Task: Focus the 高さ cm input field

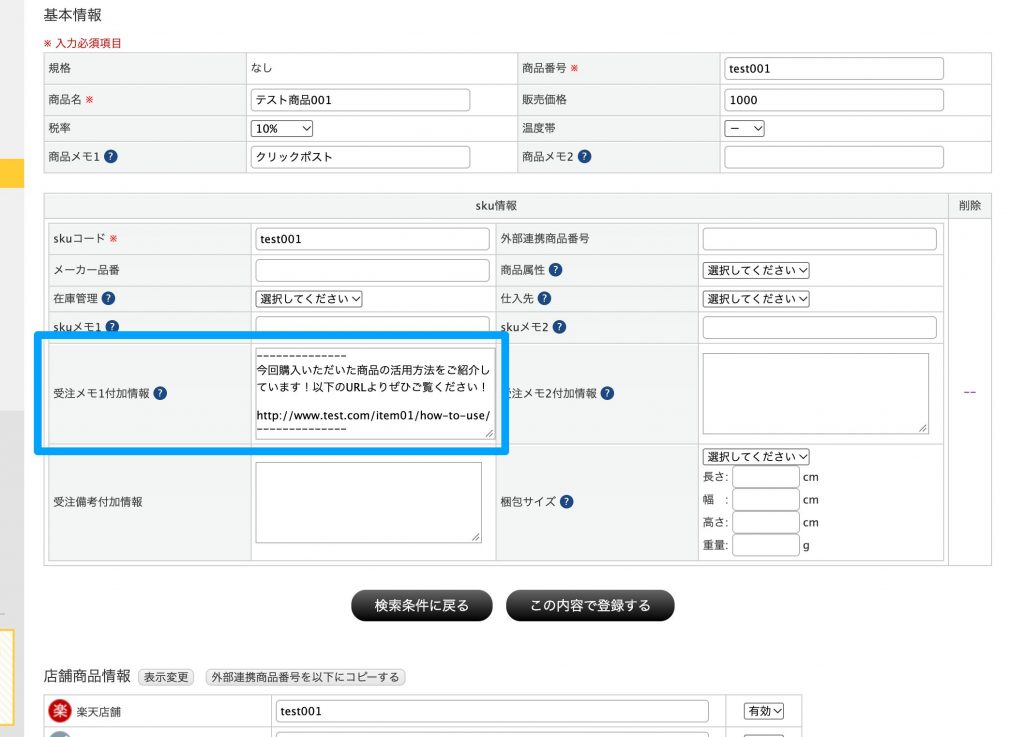Action: pos(765,522)
